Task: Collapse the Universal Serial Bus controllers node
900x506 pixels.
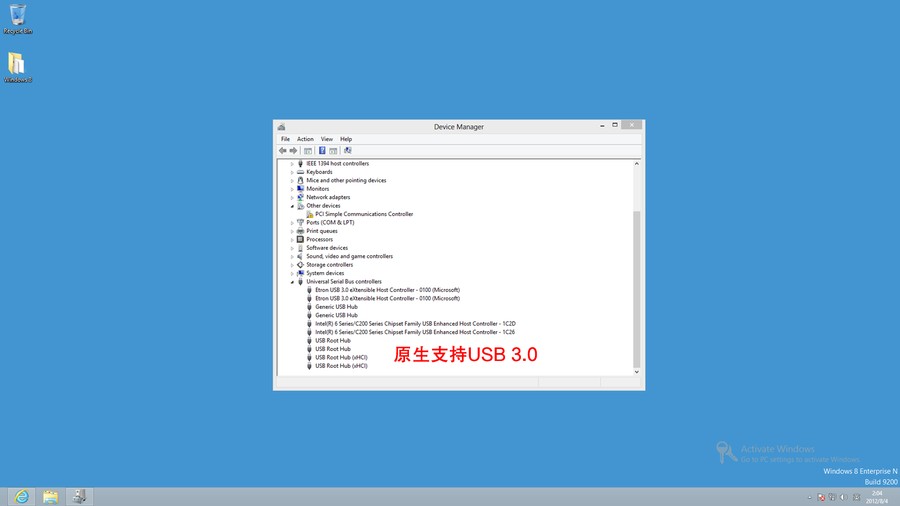Action: tap(292, 282)
